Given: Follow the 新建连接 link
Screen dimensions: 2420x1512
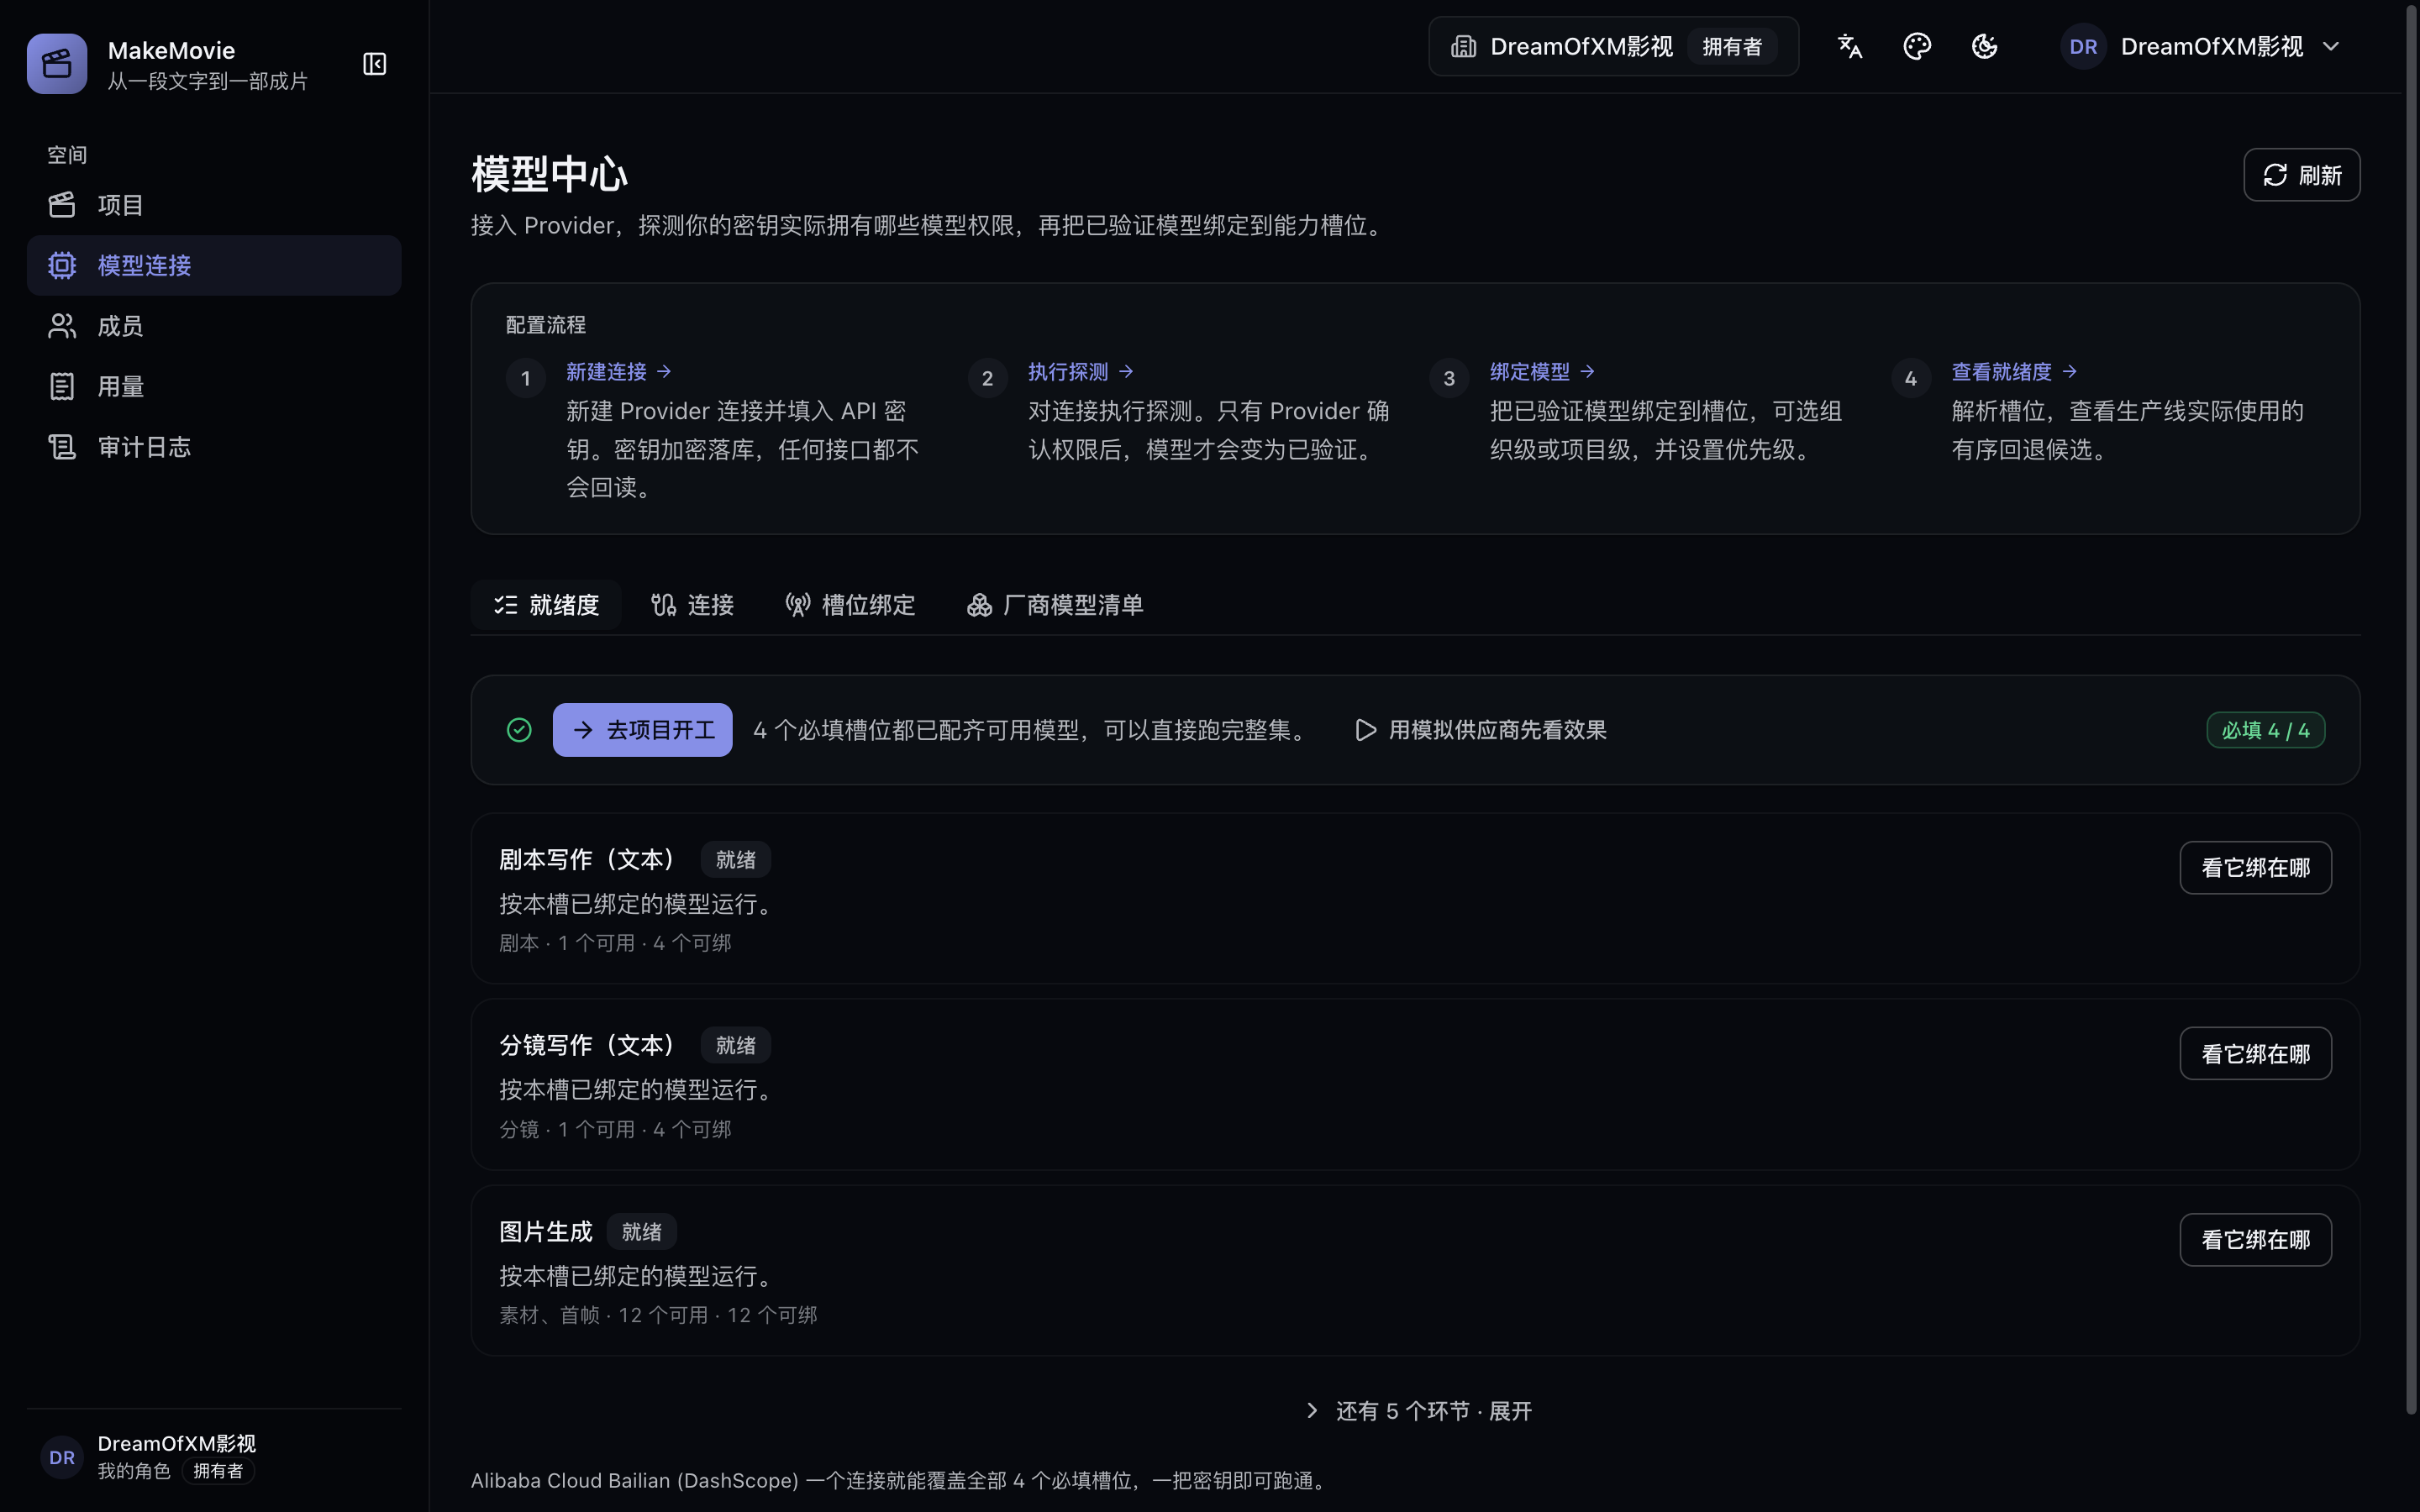Looking at the screenshot, I should [618, 372].
